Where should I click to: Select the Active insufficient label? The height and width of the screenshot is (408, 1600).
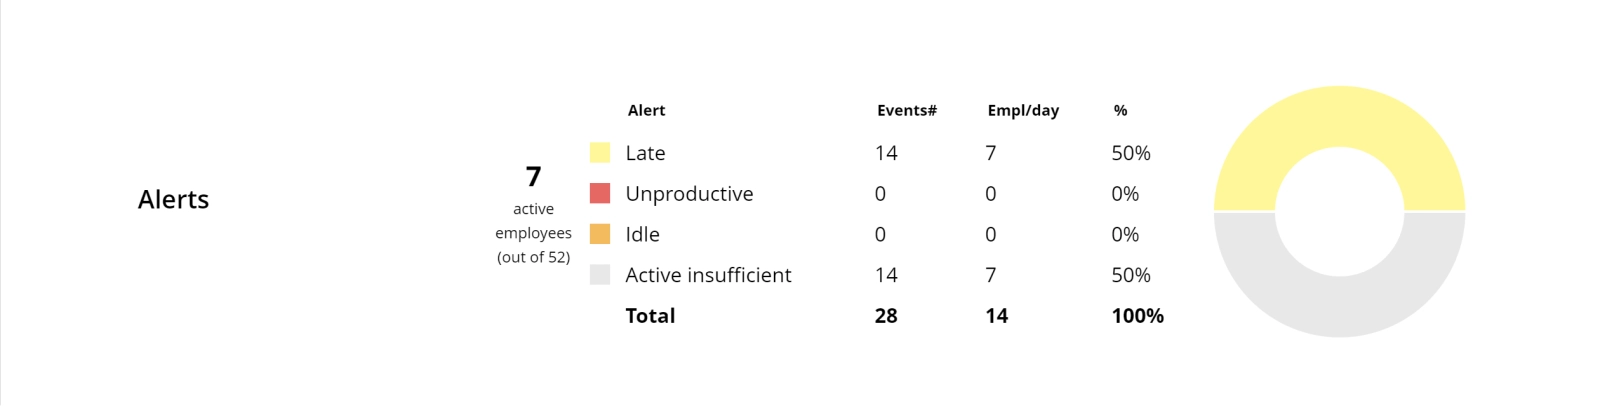pyautogui.click(x=708, y=275)
